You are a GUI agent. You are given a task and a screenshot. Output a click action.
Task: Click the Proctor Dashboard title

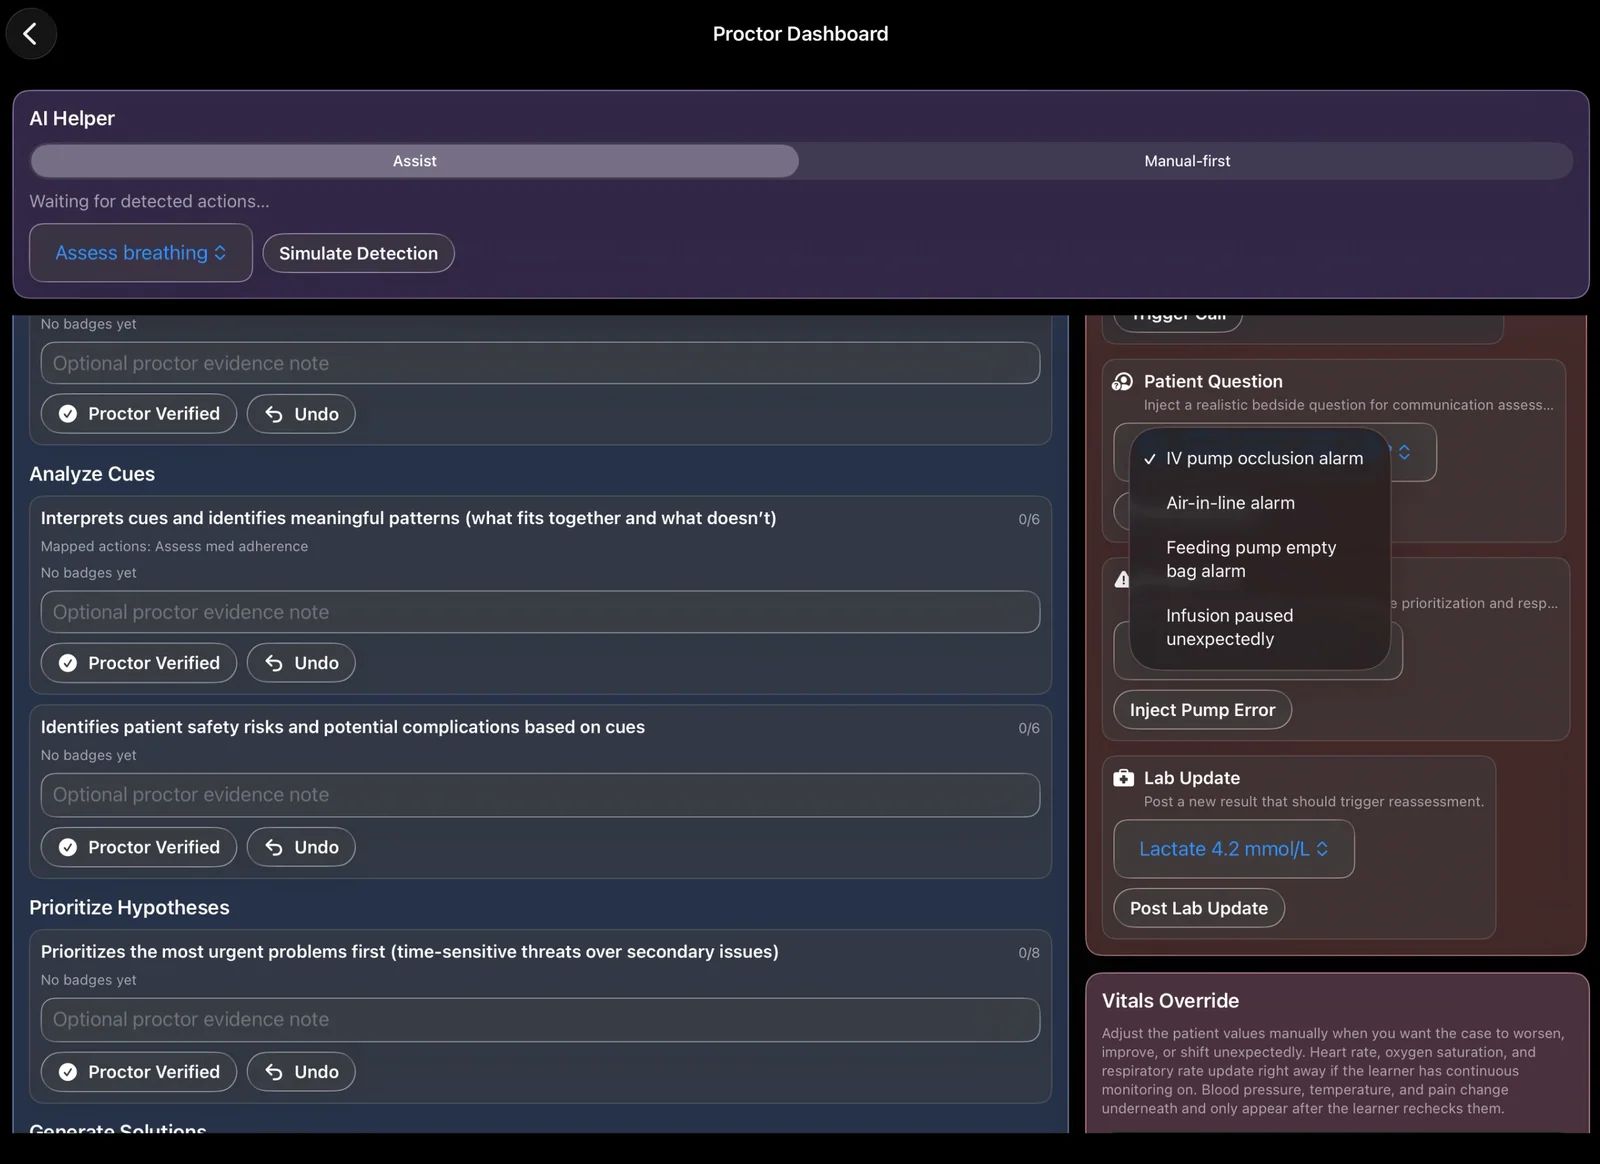800,34
